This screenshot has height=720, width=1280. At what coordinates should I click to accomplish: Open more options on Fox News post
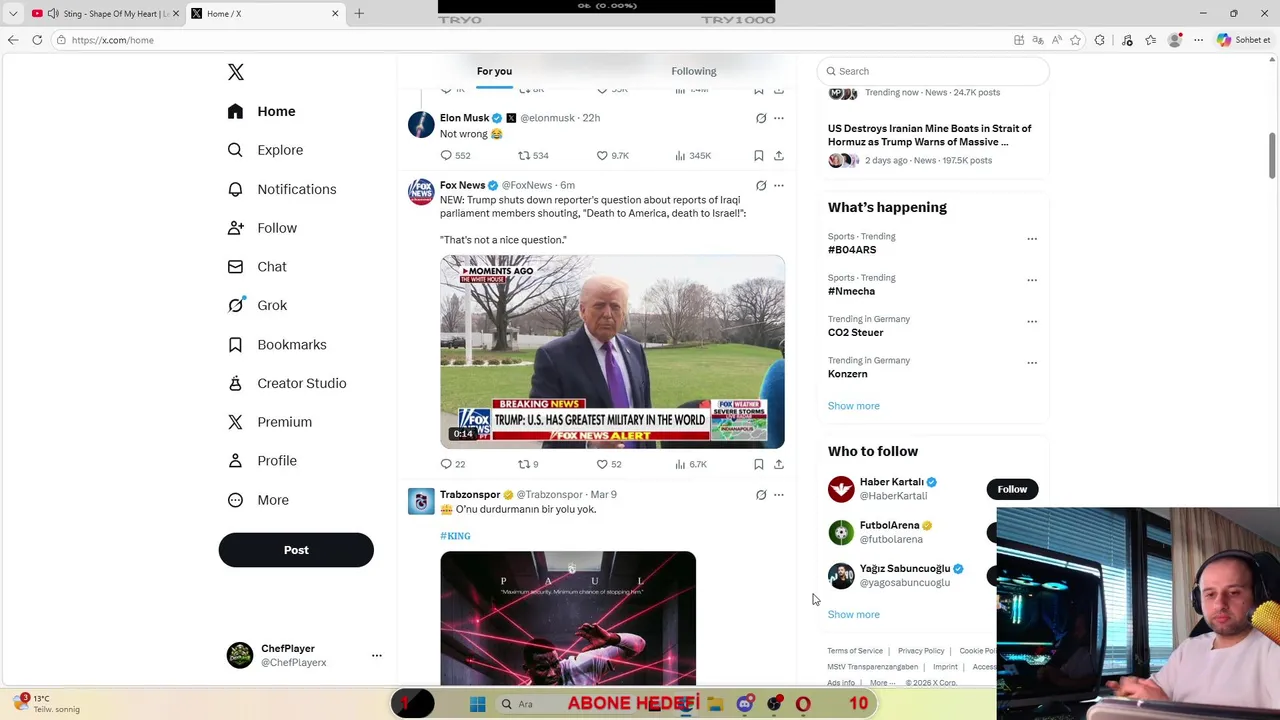tap(779, 186)
